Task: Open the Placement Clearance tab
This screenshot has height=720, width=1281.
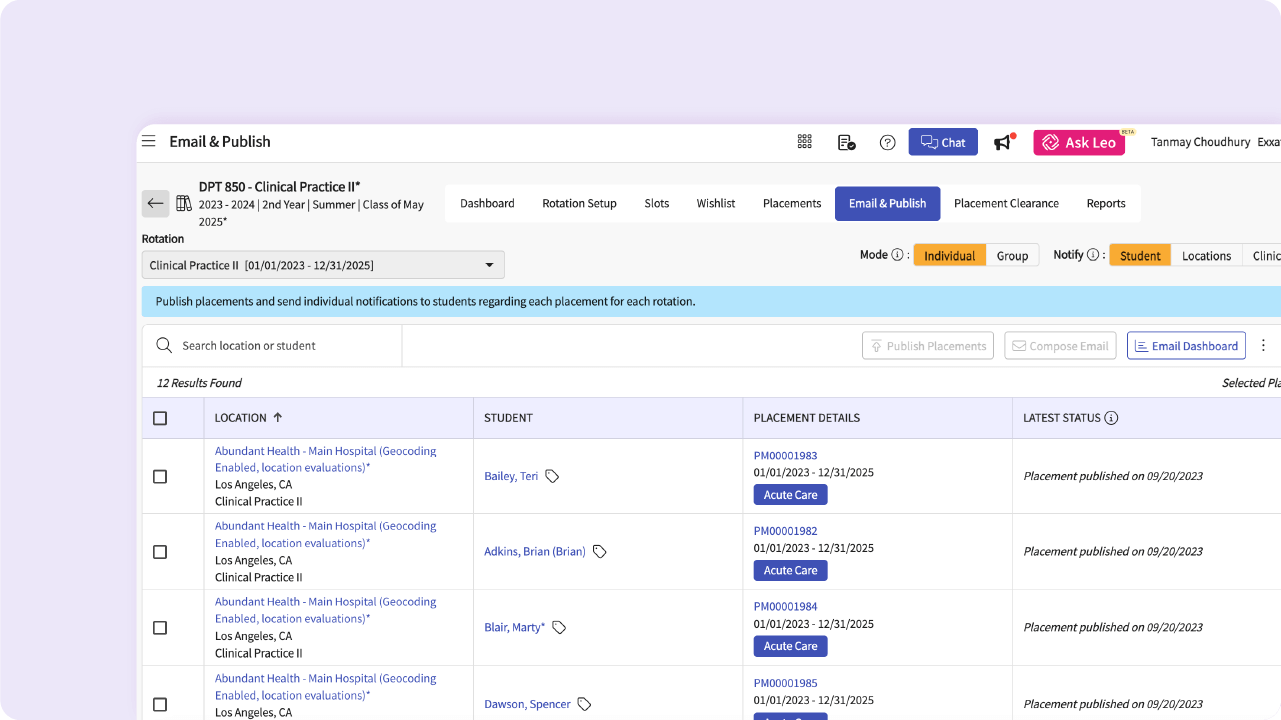Action: 1006,203
